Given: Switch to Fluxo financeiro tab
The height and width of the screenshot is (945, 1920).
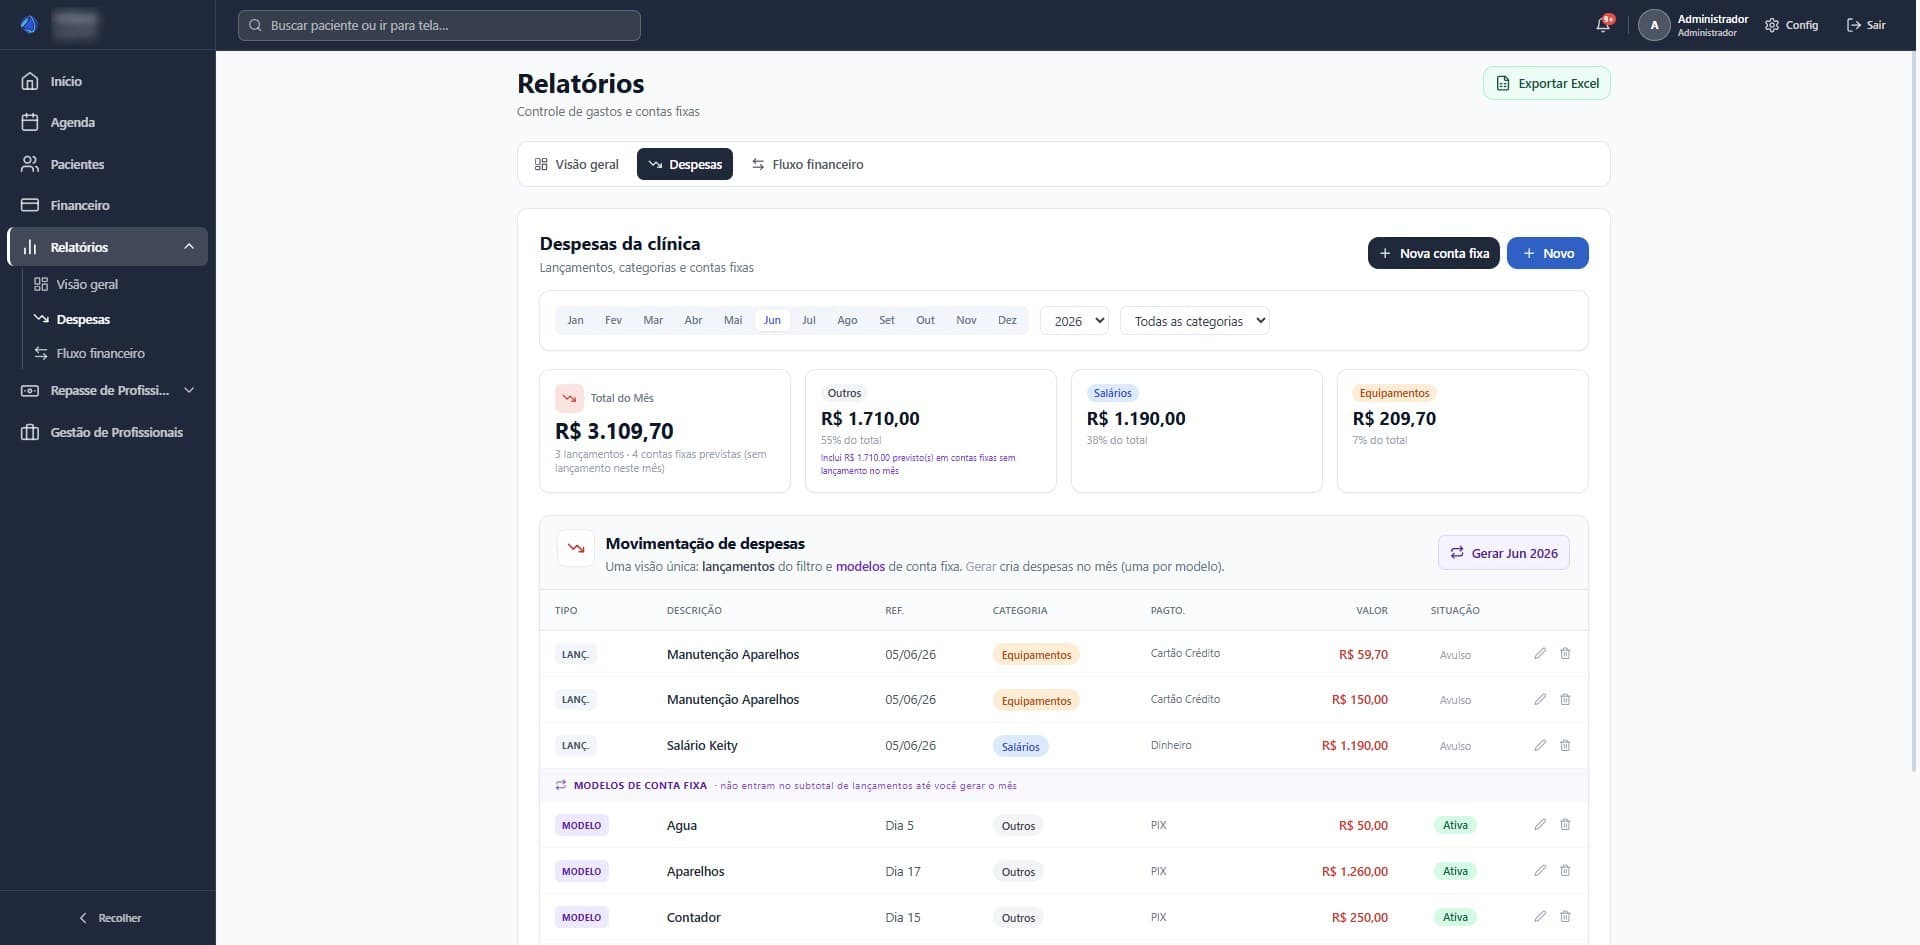Looking at the screenshot, I should [x=808, y=164].
